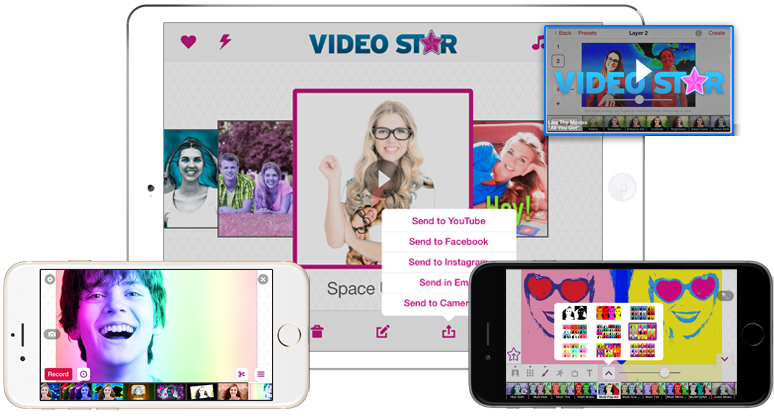Image resolution: width=774 pixels, height=420 pixels.
Task: Tap the music note icon in the iPad header
Action: 538,42
